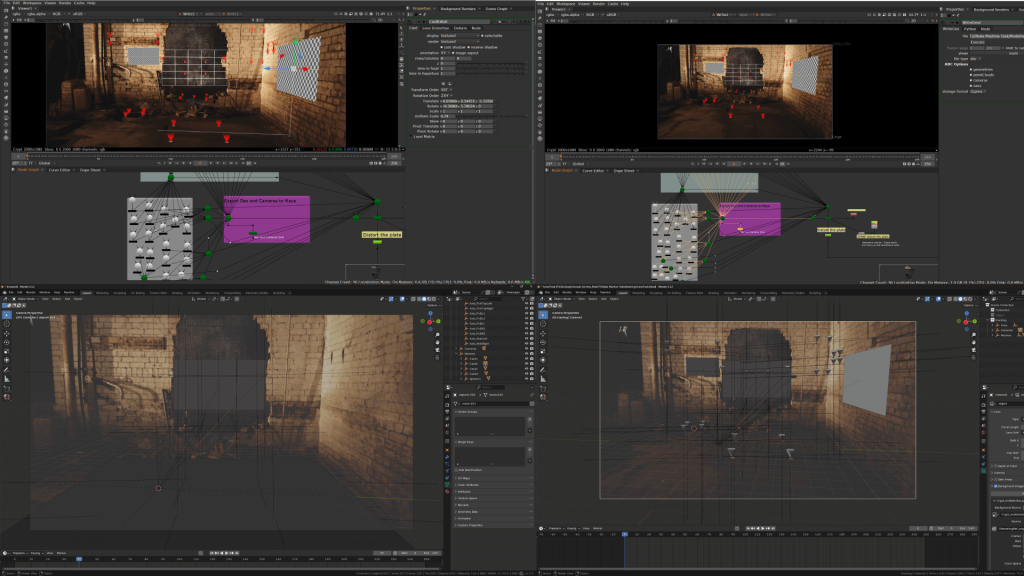Open the Rotation Order dropdown
Viewport: 1024px width, 576px height.
pos(446,95)
